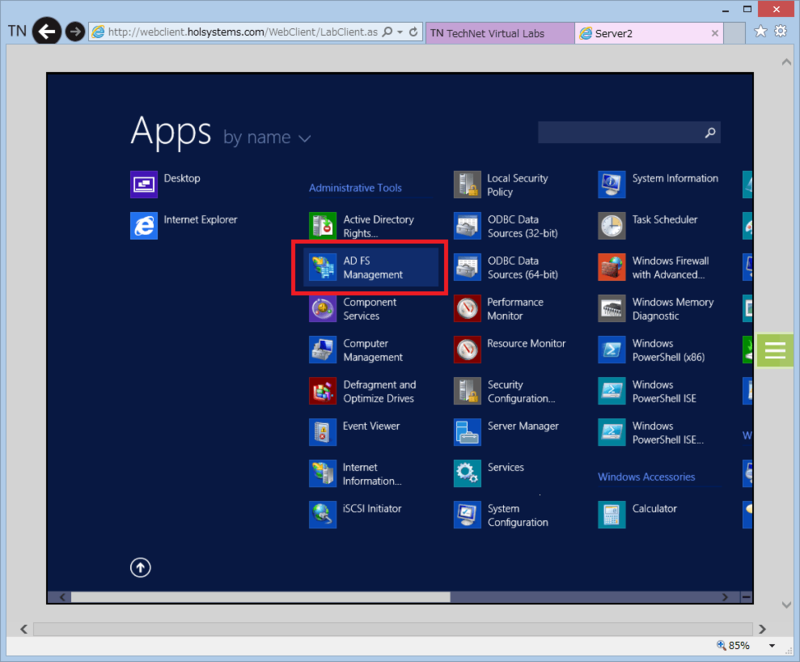Viewport: 800px width, 662px height.
Task: Launch Internet Explorer from Apps list
Action: (144, 225)
